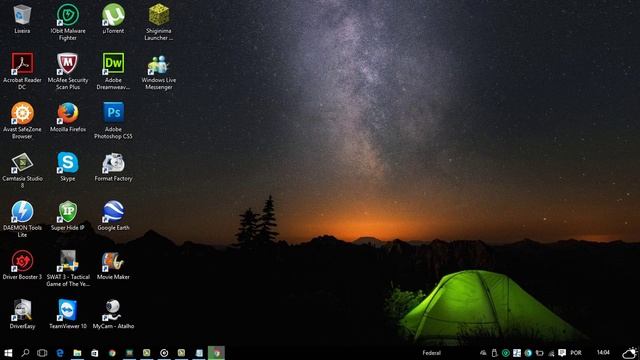Click the Federal toolbar label on taskbar

[431, 353]
